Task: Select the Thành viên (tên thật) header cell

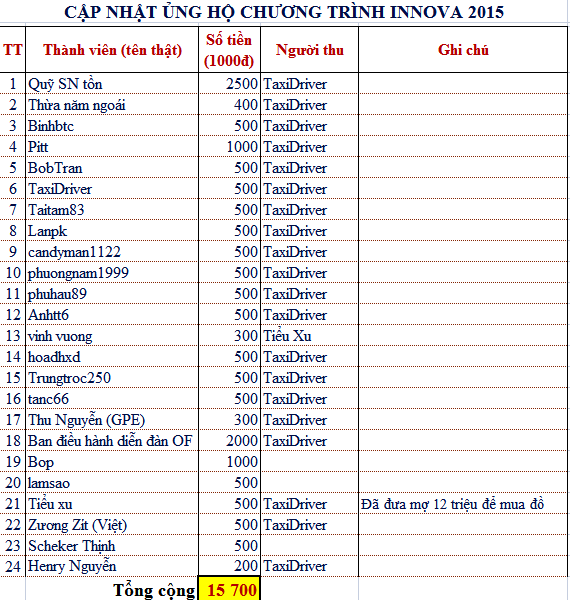Action: (112, 50)
